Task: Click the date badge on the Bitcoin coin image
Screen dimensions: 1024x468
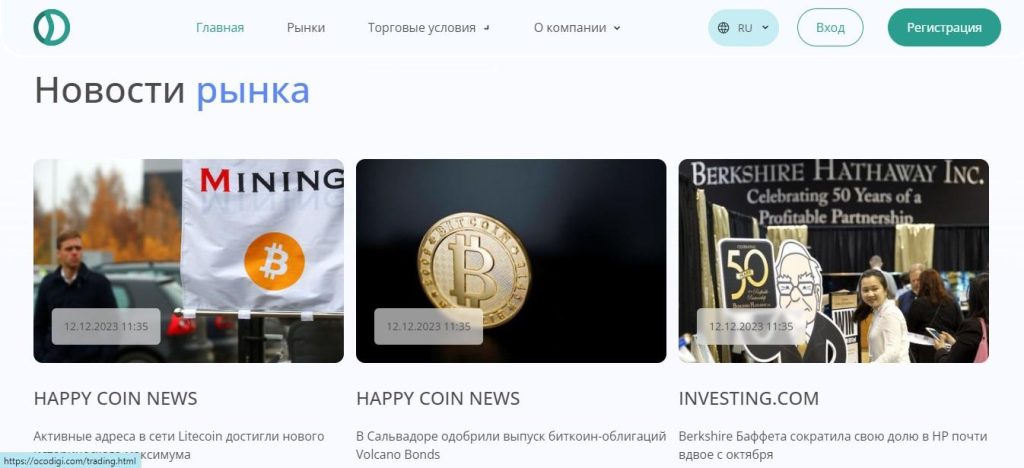Action: coord(428,326)
